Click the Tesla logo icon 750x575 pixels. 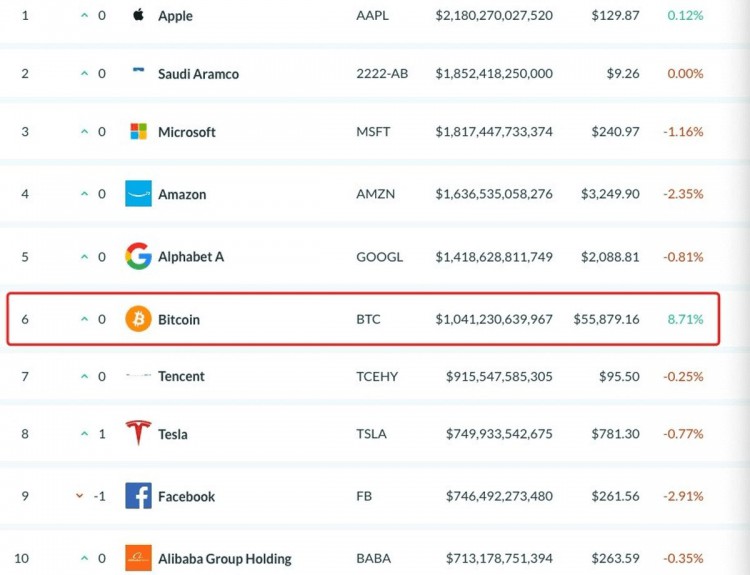click(138, 432)
